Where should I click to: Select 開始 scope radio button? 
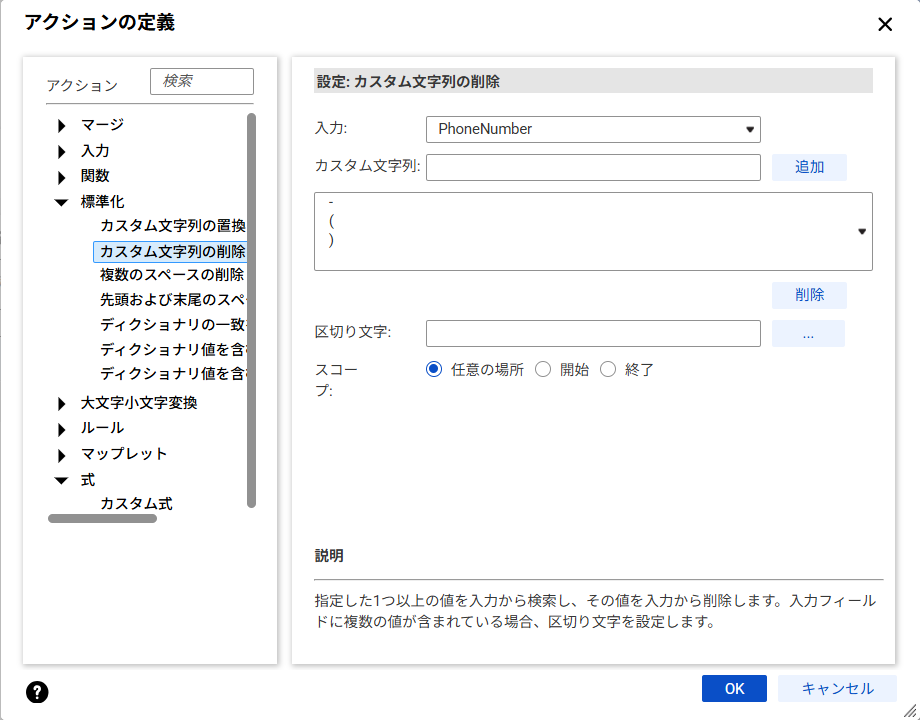543,369
